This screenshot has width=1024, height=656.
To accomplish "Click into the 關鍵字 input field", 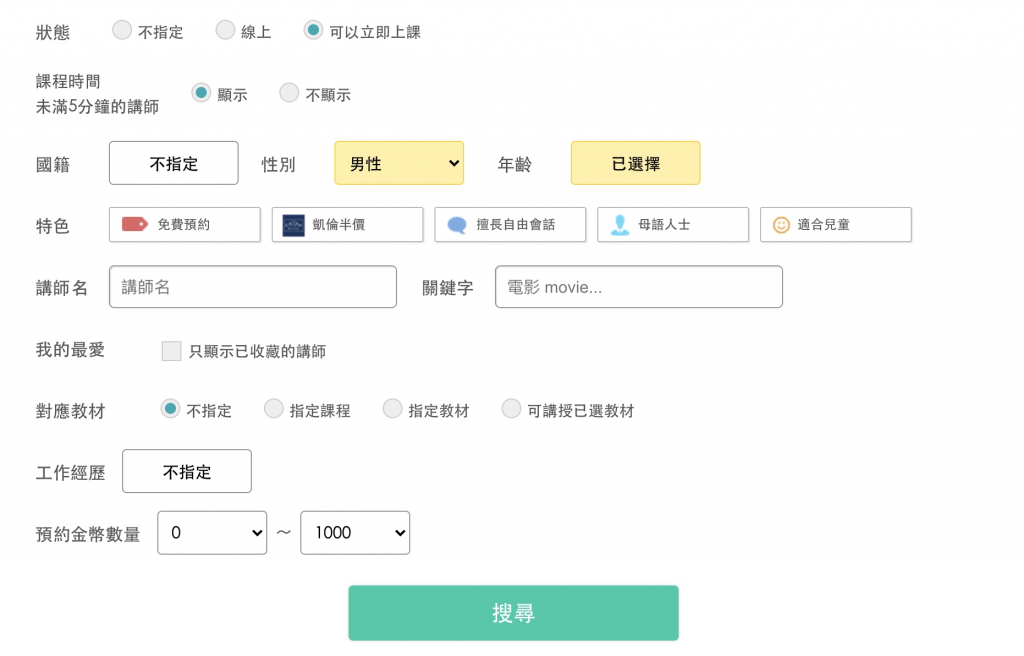I will [639, 287].
